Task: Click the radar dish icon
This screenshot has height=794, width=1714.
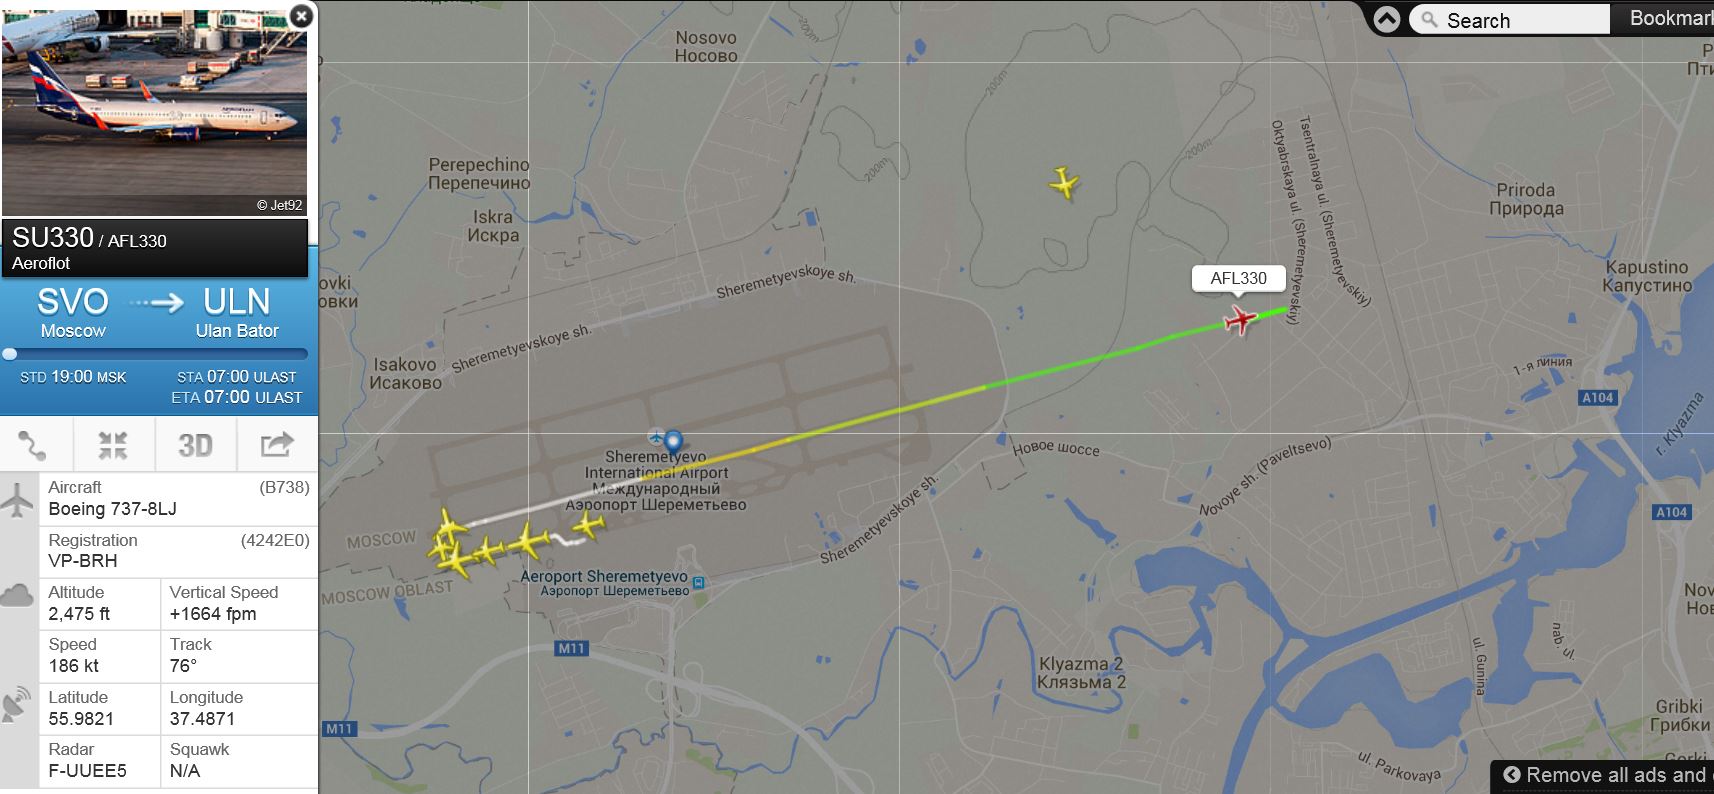Action: tap(17, 704)
